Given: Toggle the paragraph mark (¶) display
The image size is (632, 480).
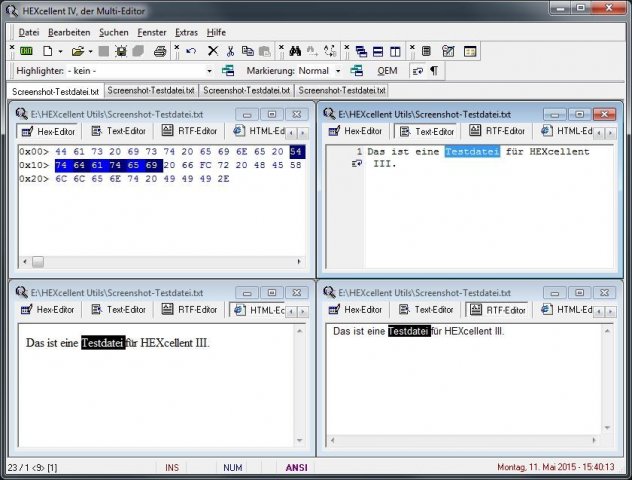Looking at the screenshot, I should [x=433, y=71].
